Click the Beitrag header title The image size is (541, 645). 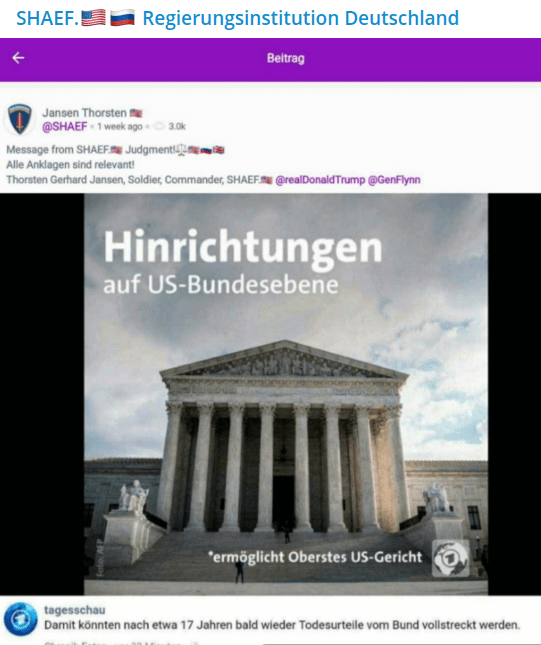(x=286, y=58)
